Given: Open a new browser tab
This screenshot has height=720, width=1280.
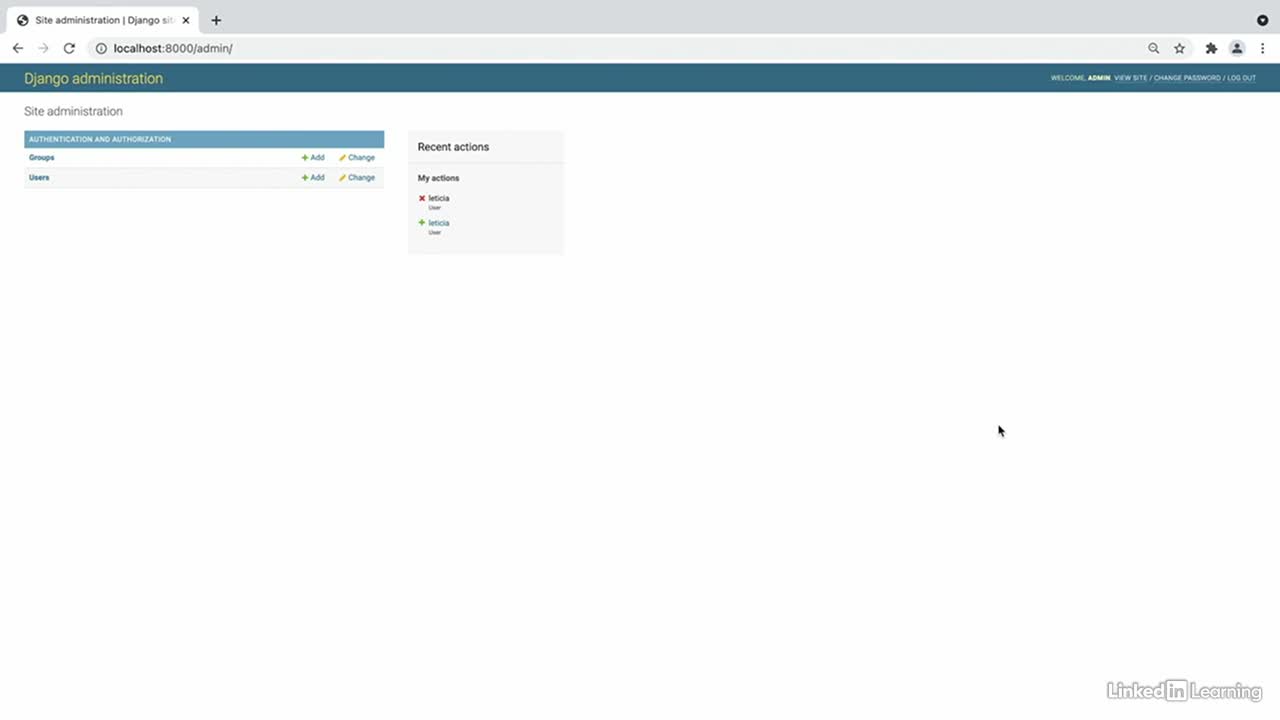Looking at the screenshot, I should point(216,20).
